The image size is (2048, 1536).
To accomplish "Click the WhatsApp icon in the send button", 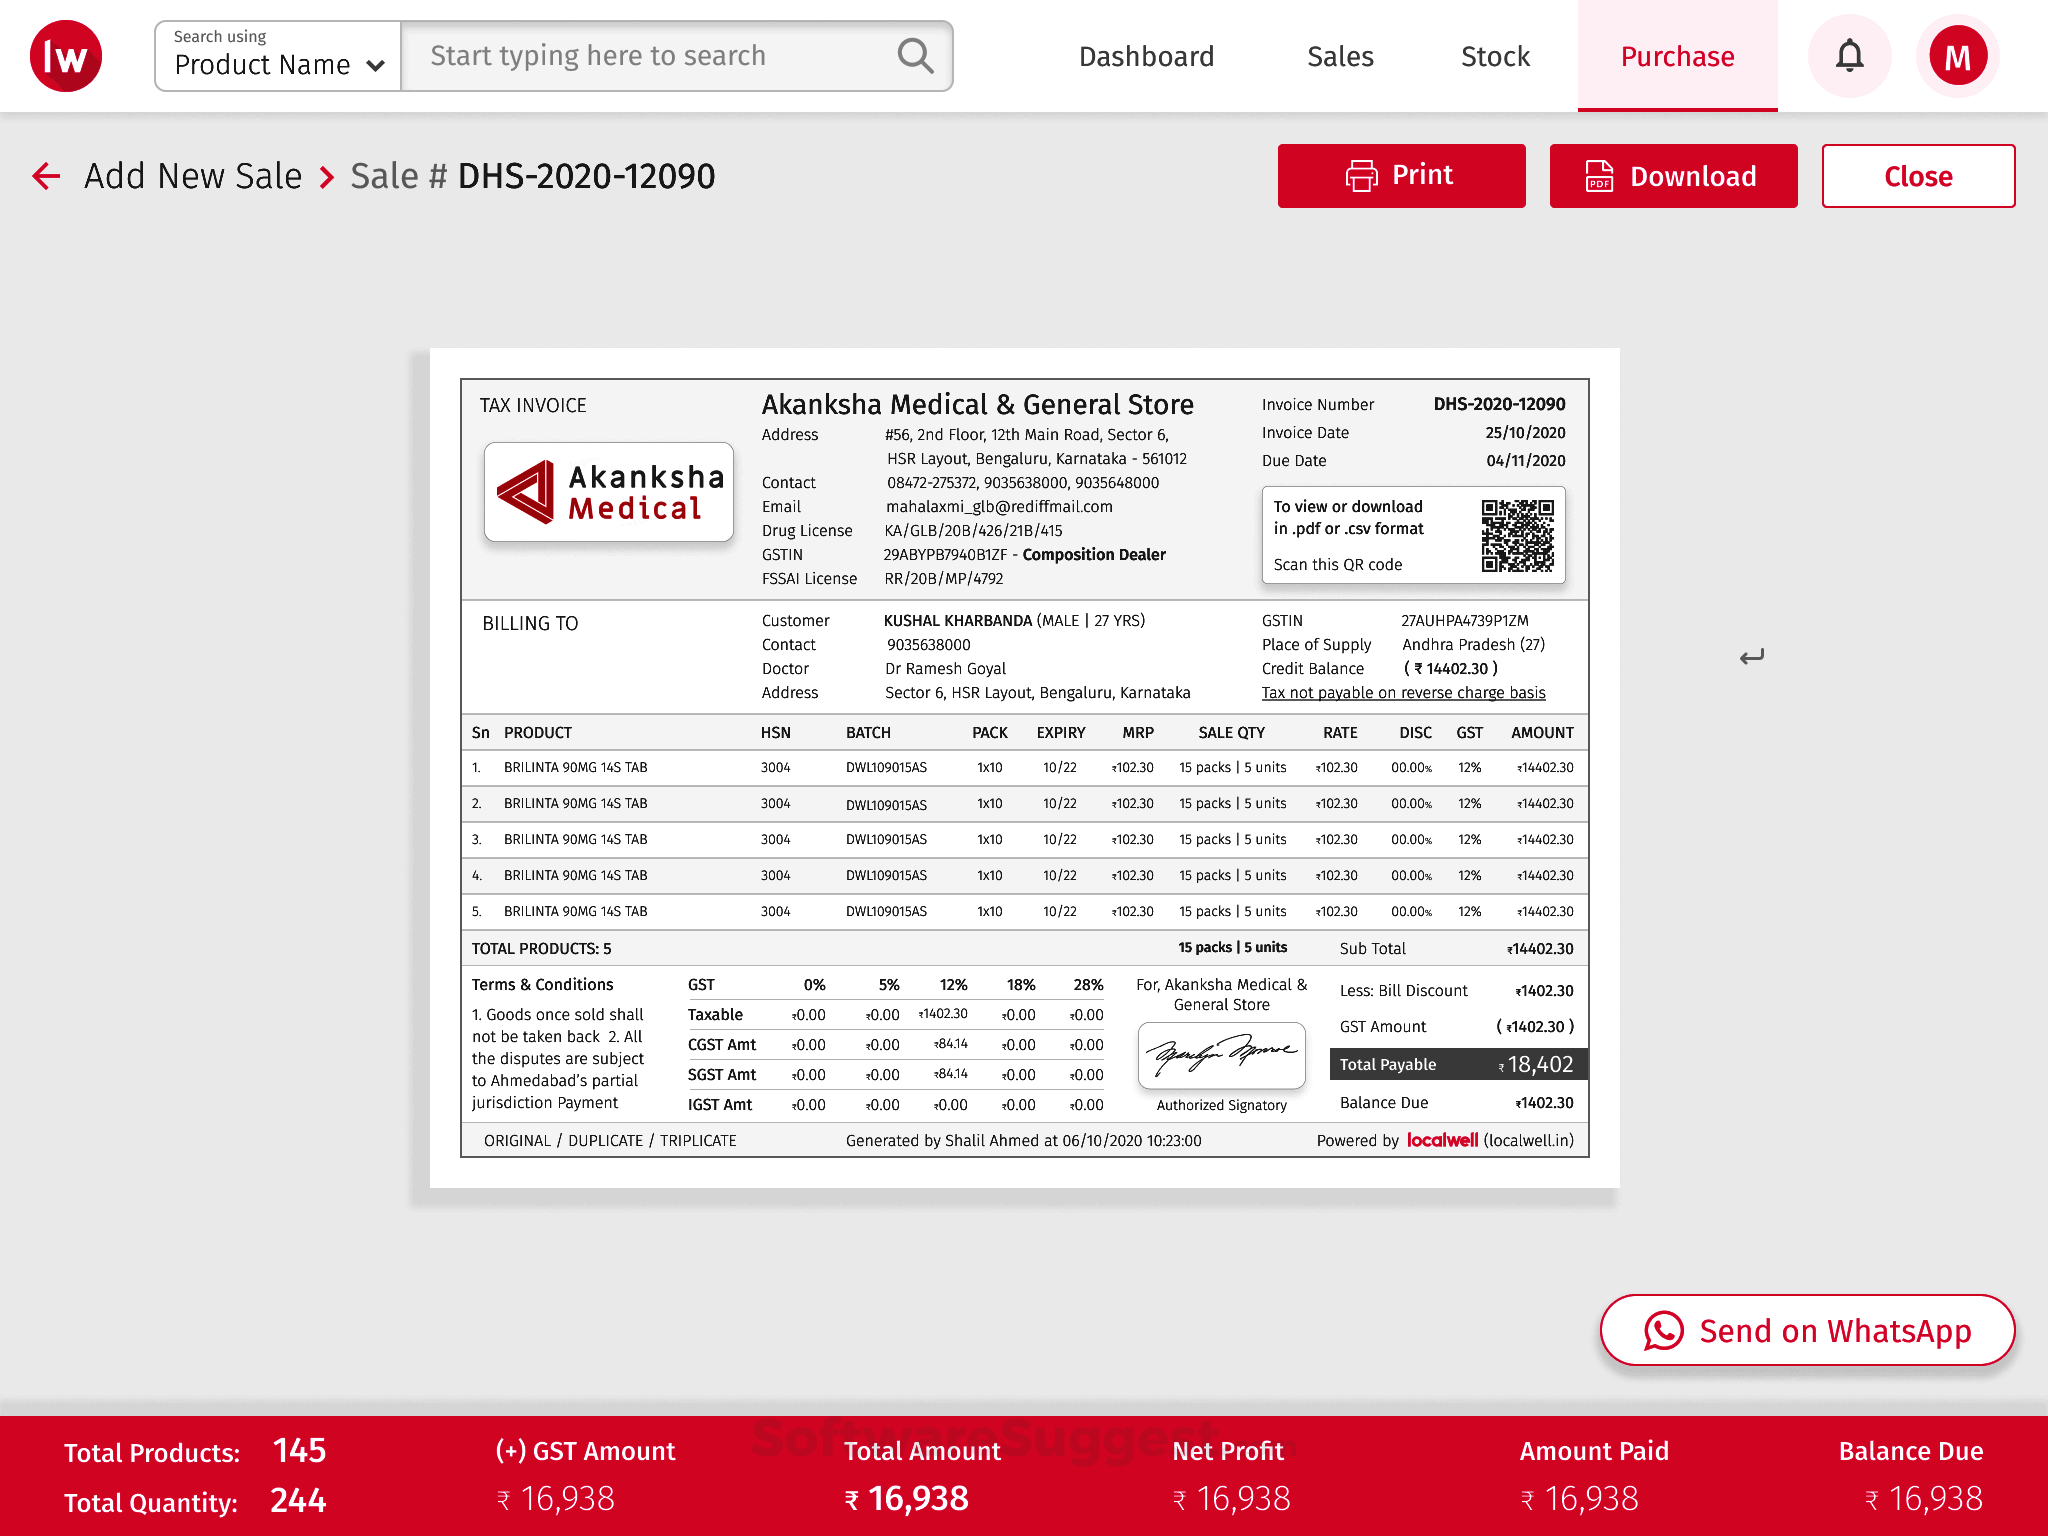I will 1664,1331.
